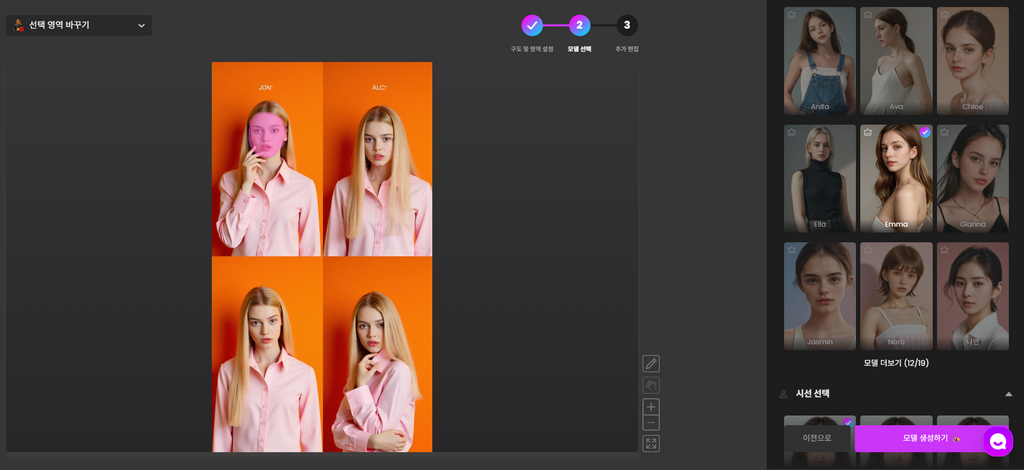Zoom out with the minus button

(x=651, y=423)
